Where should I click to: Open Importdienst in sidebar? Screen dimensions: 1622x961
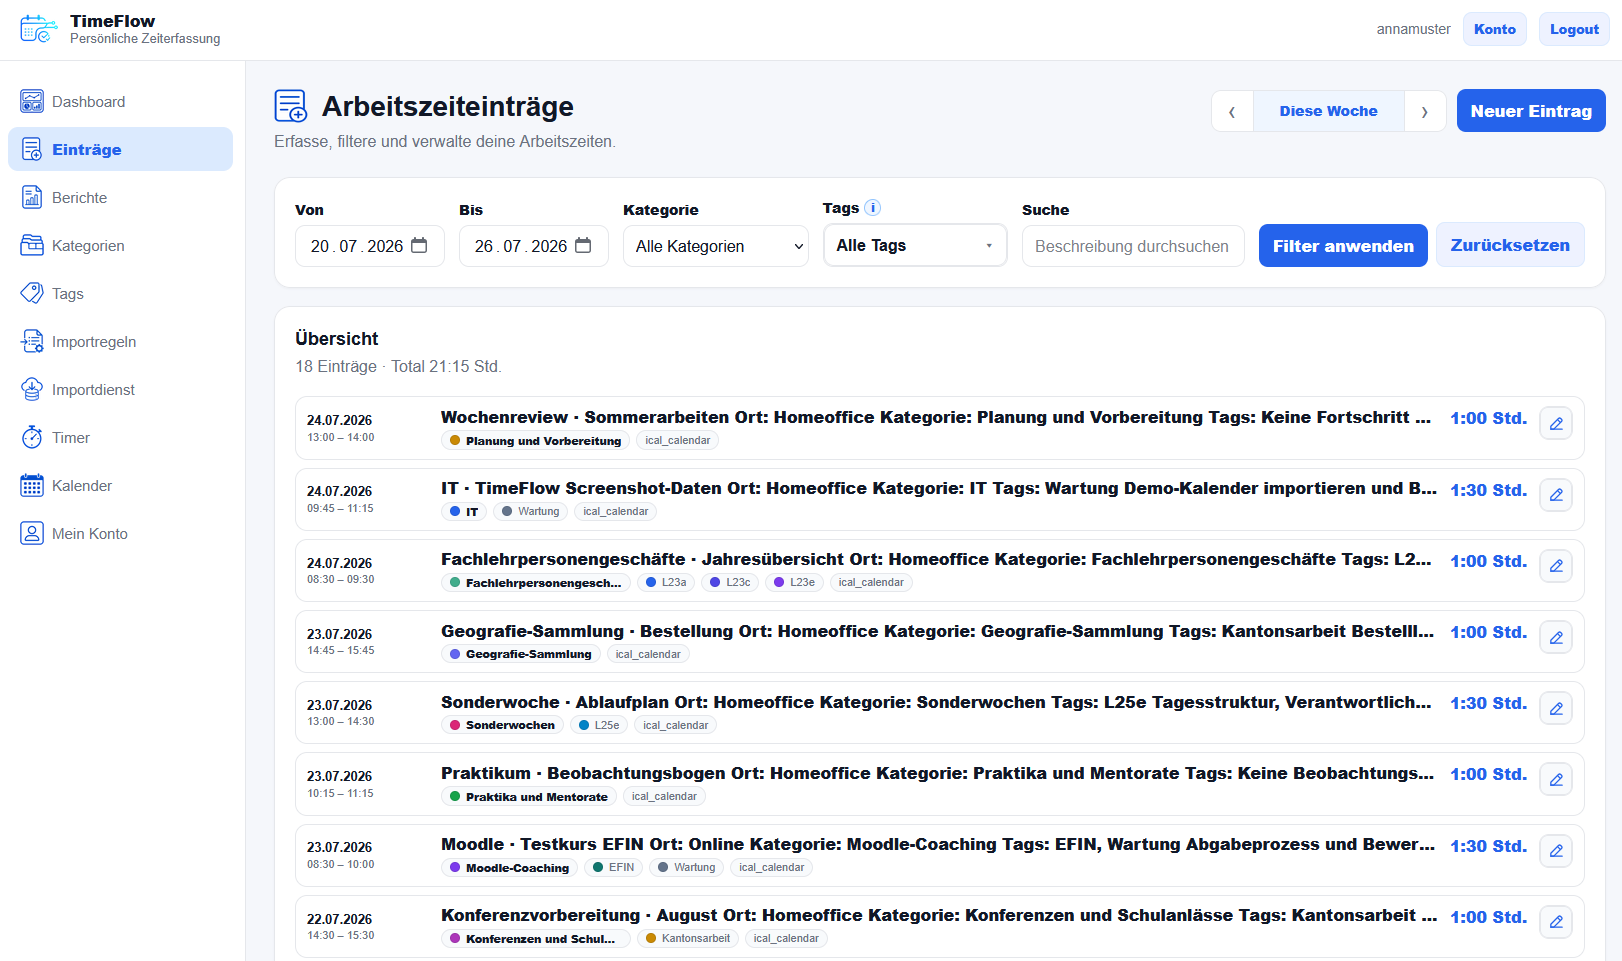click(120, 389)
